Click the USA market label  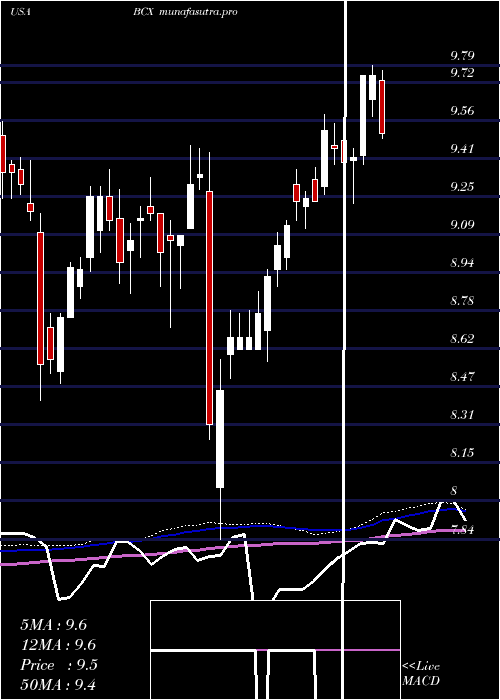(20, 12)
